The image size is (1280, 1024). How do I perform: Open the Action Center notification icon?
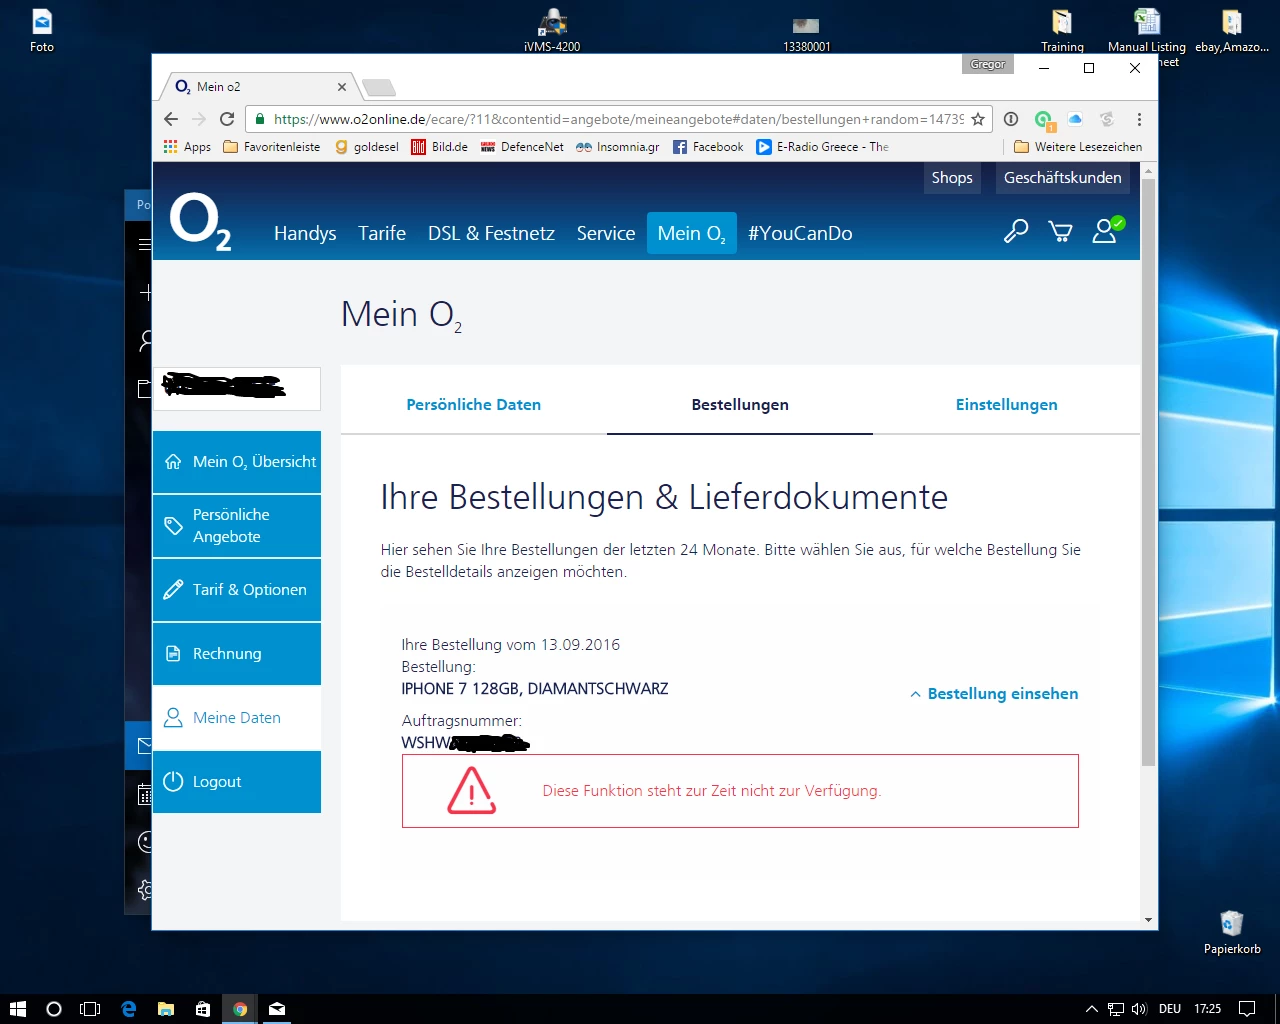1247,1009
